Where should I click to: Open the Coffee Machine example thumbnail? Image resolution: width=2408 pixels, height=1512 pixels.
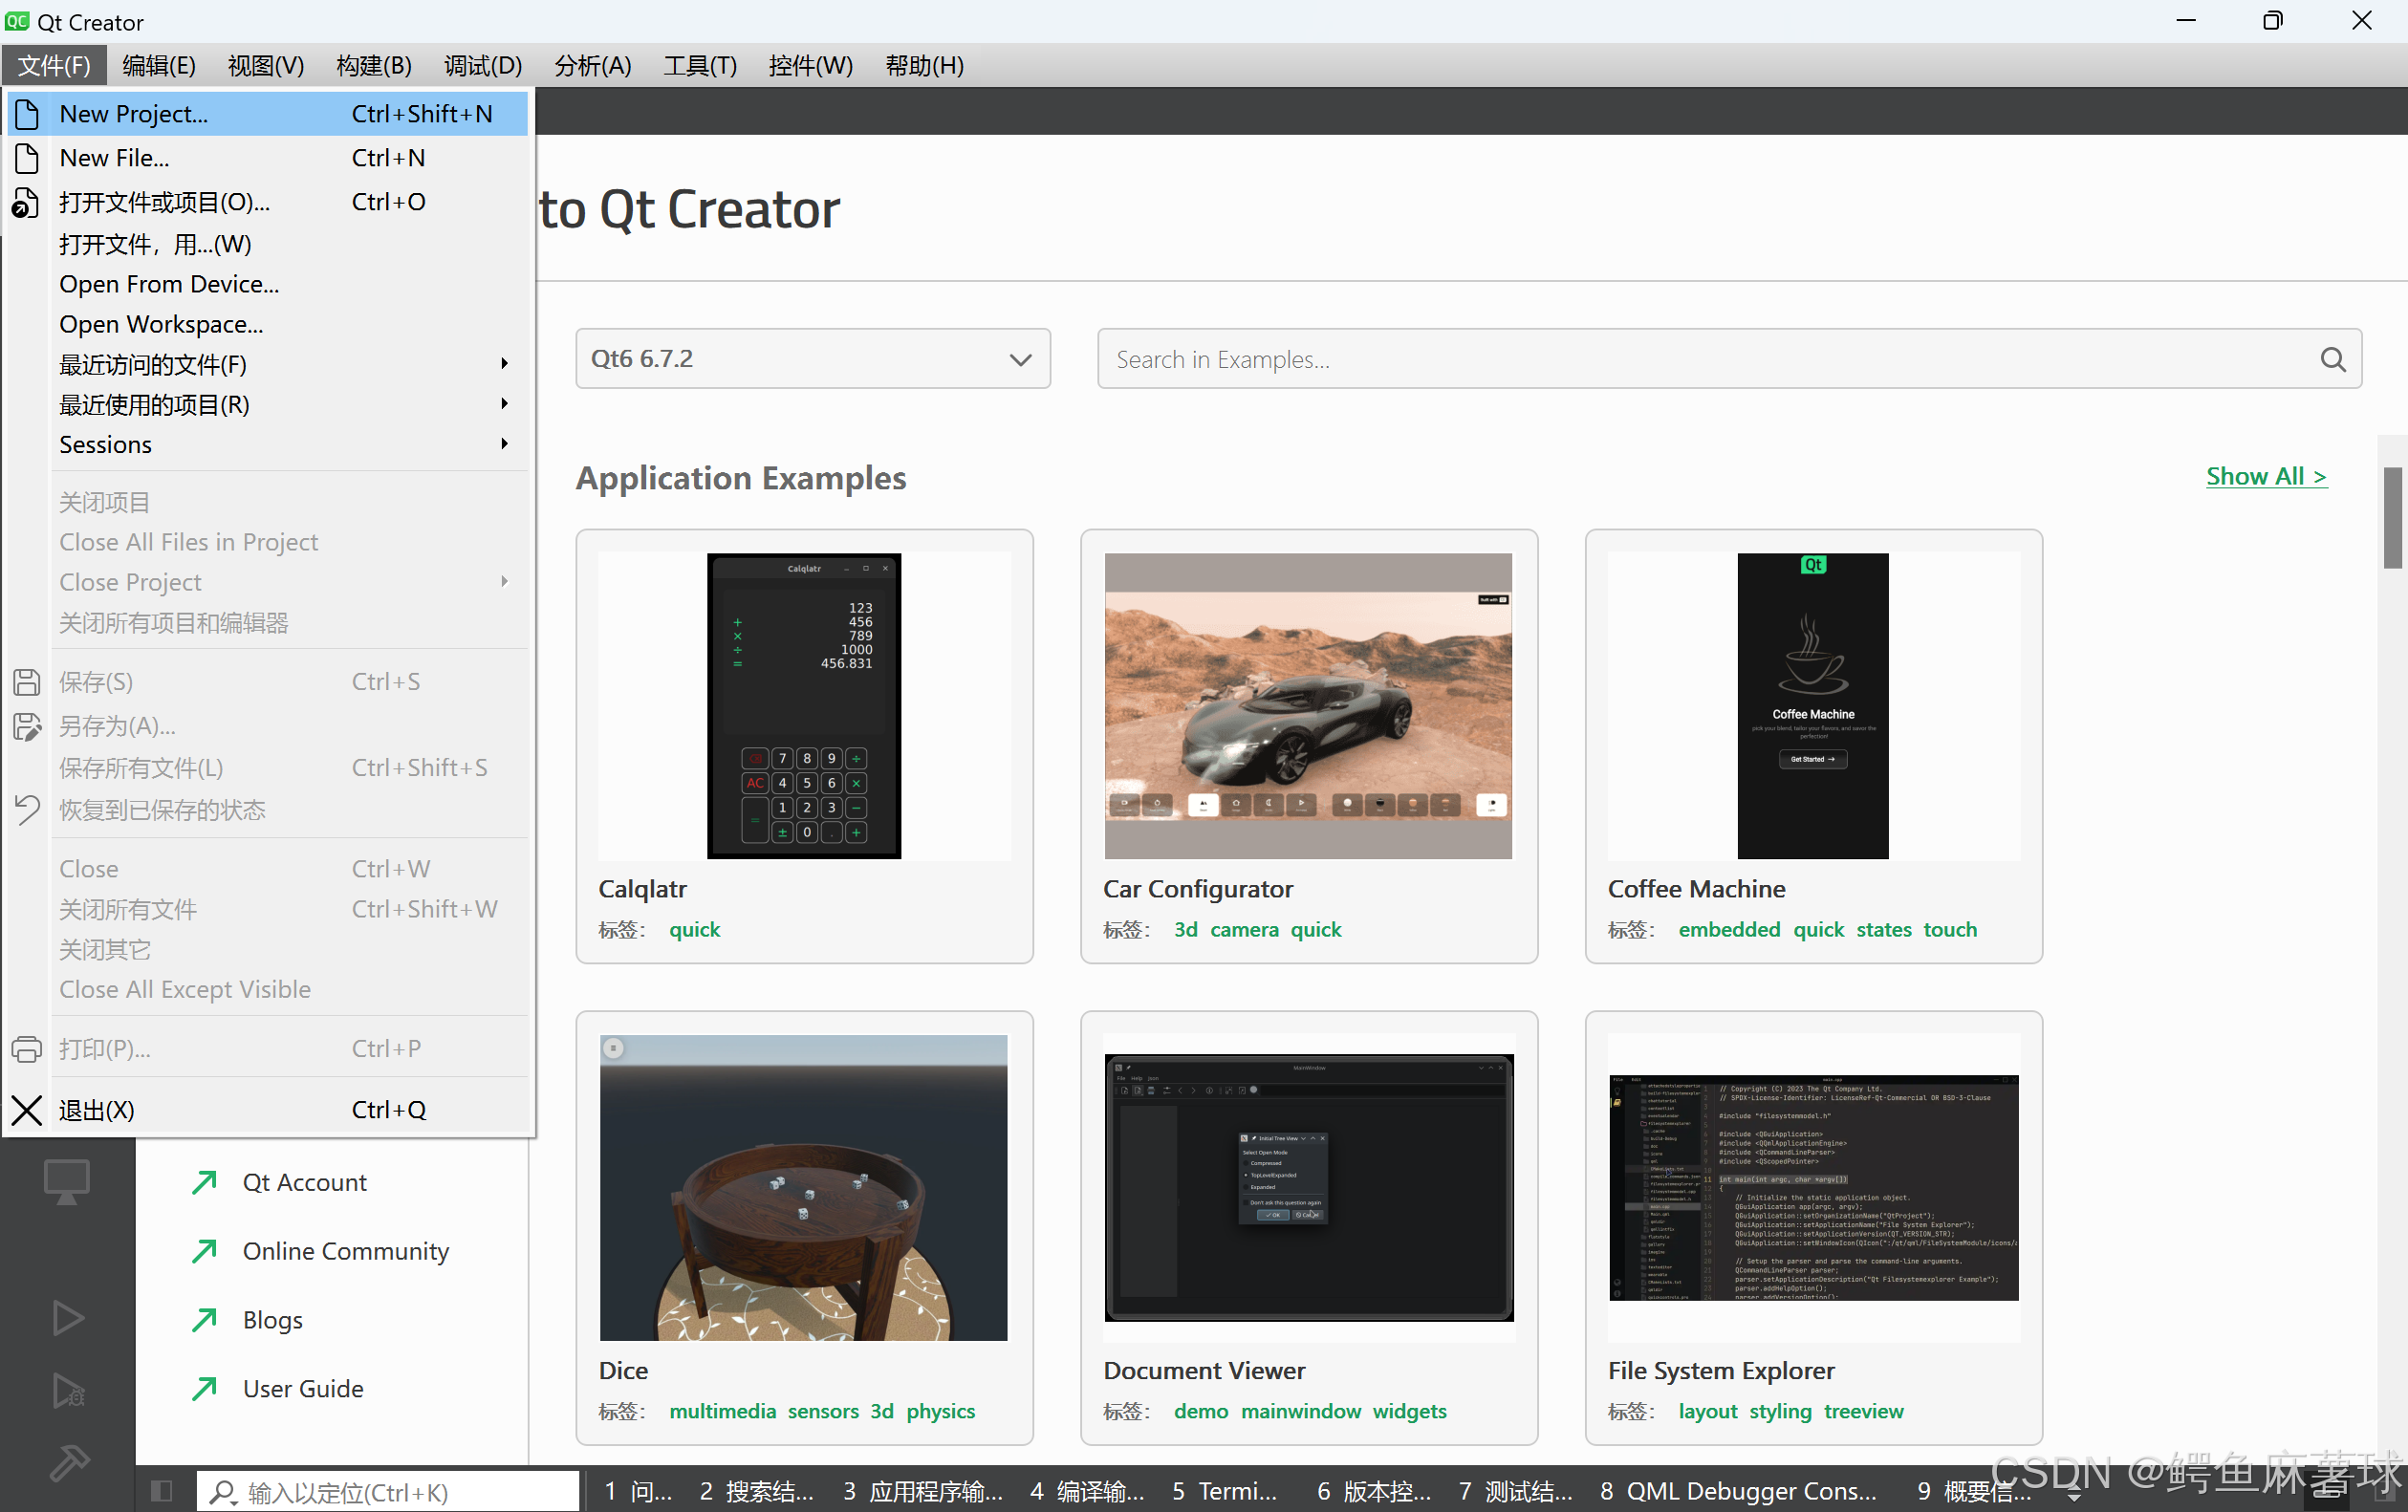pos(1813,706)
